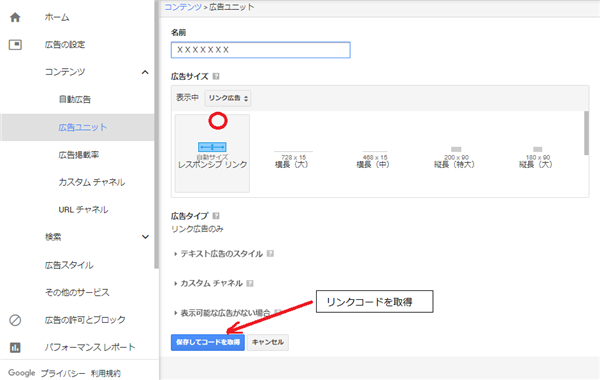
Task: Select the 728 x 15 横長(大) size
Action: [293, 158]
